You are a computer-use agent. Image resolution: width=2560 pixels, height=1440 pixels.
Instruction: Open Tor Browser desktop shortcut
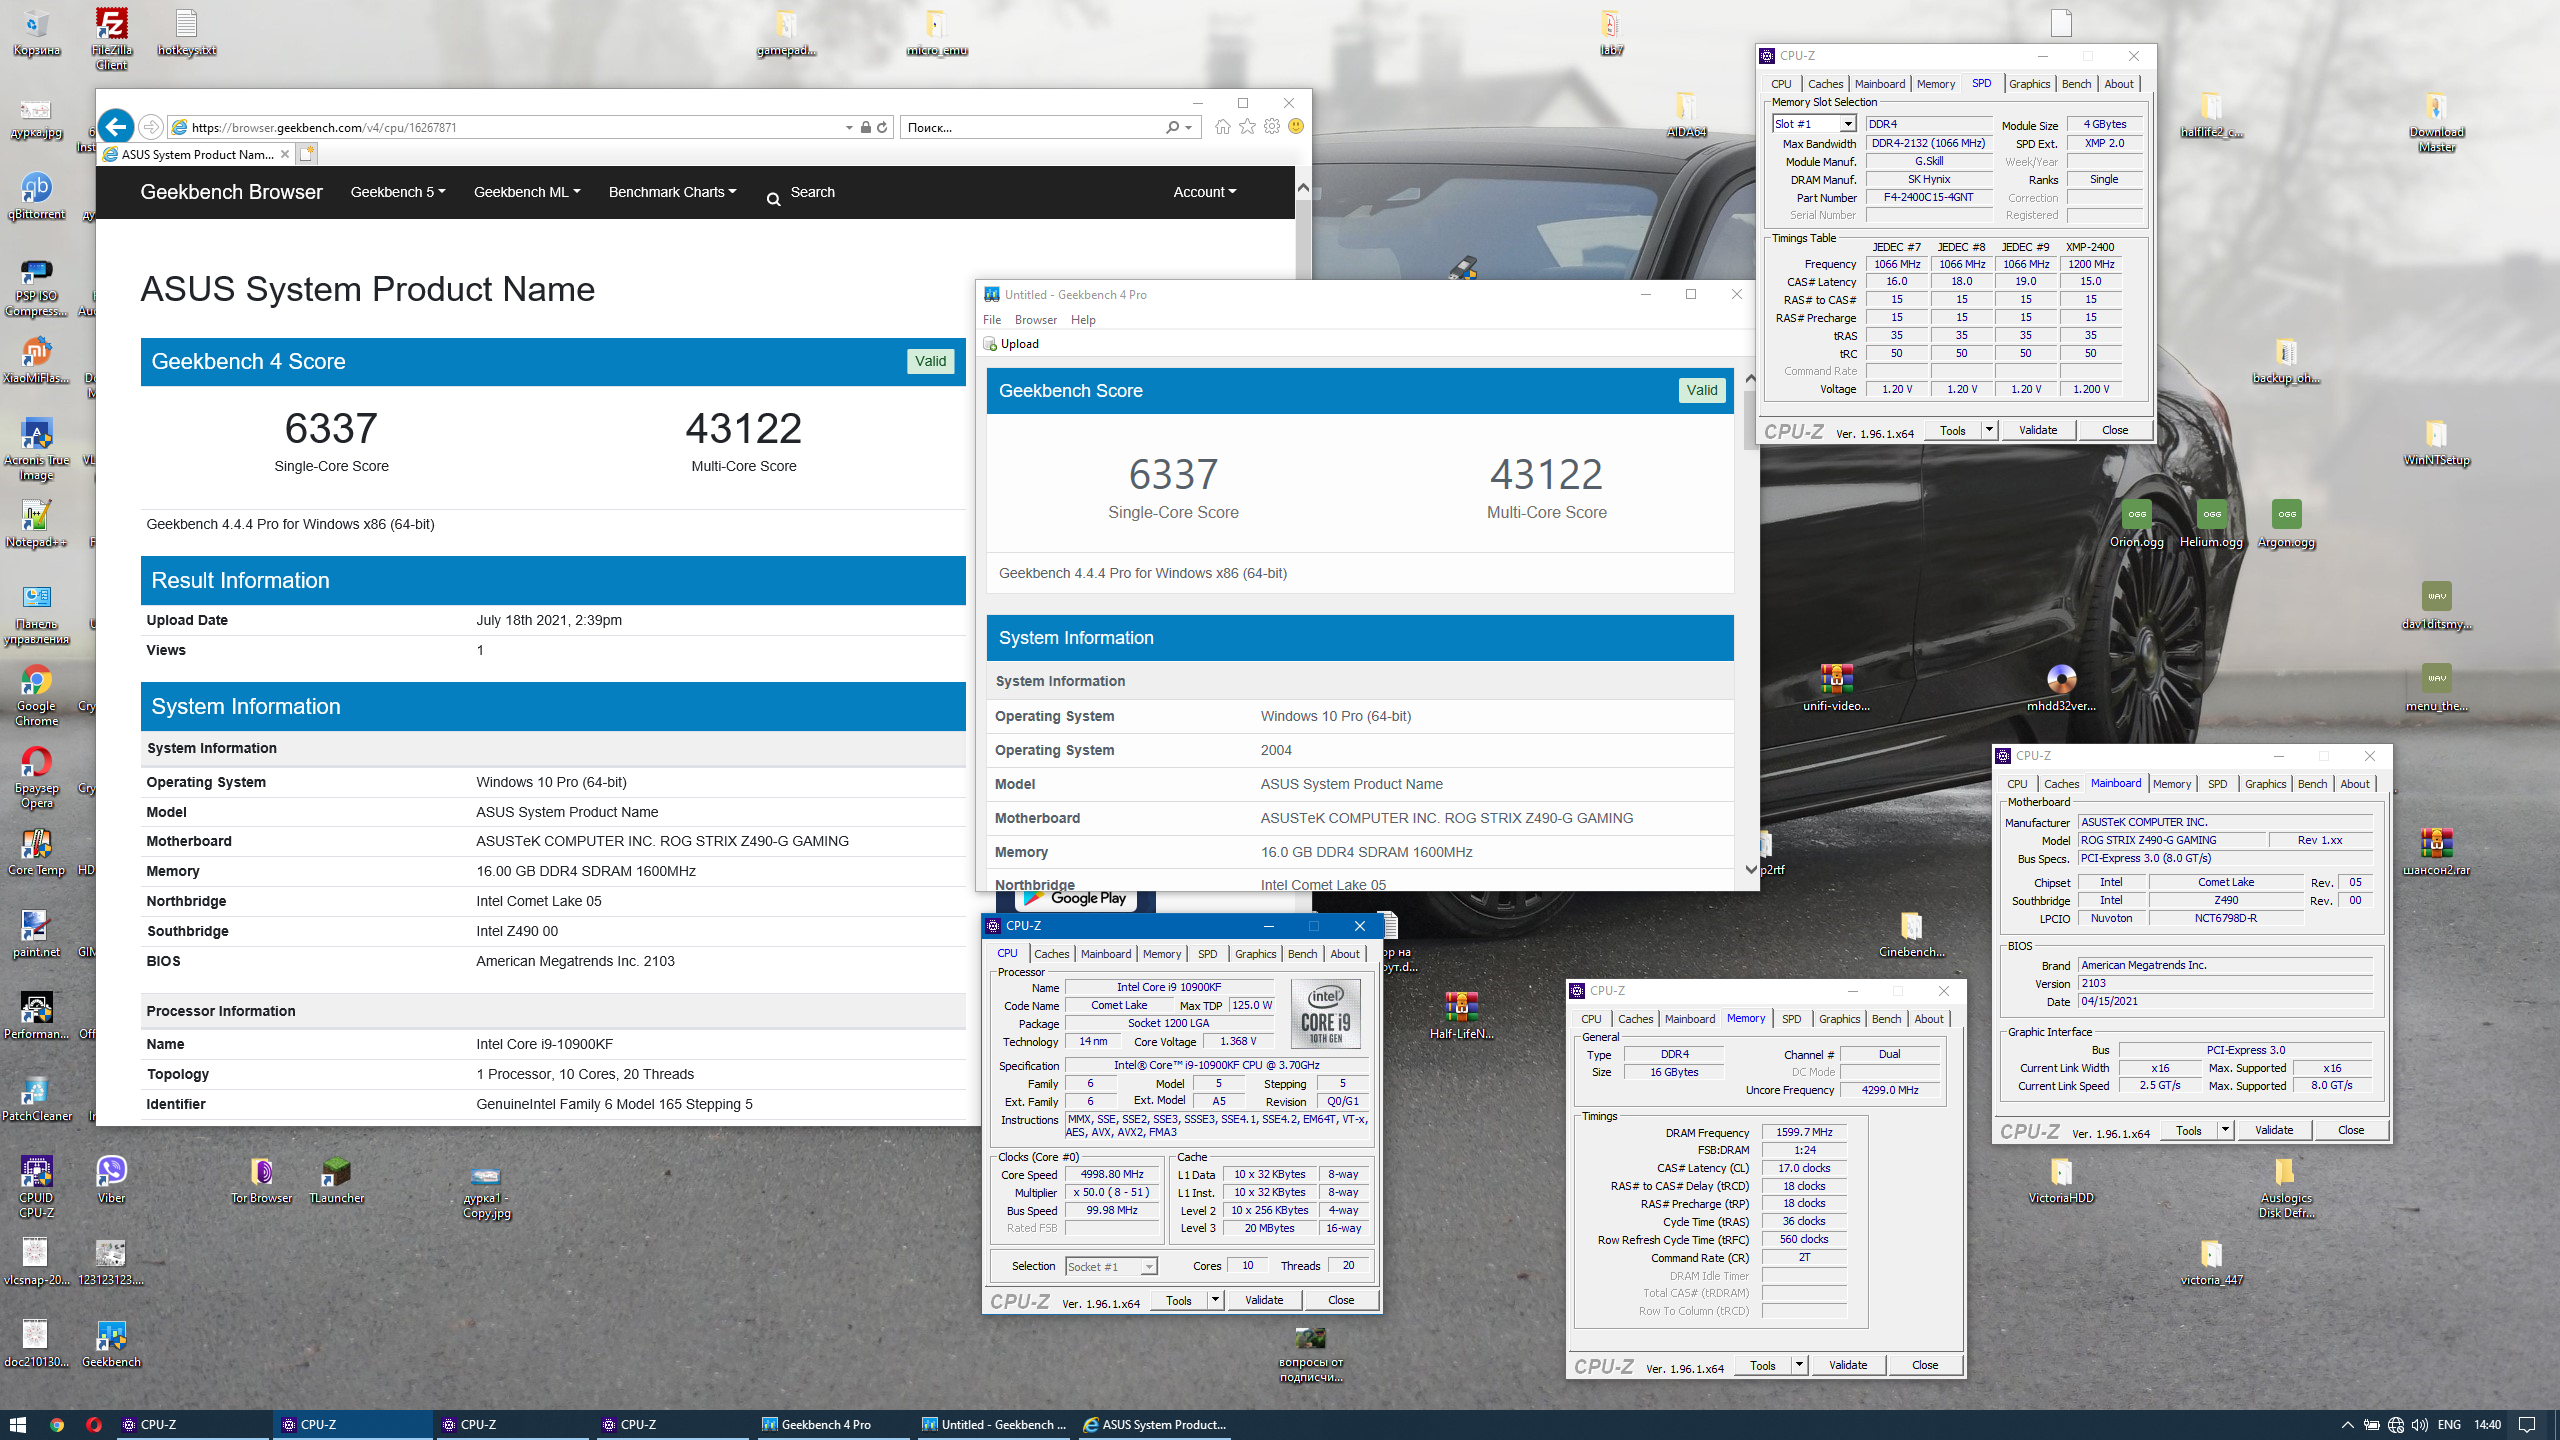(x=262, y=1178)
